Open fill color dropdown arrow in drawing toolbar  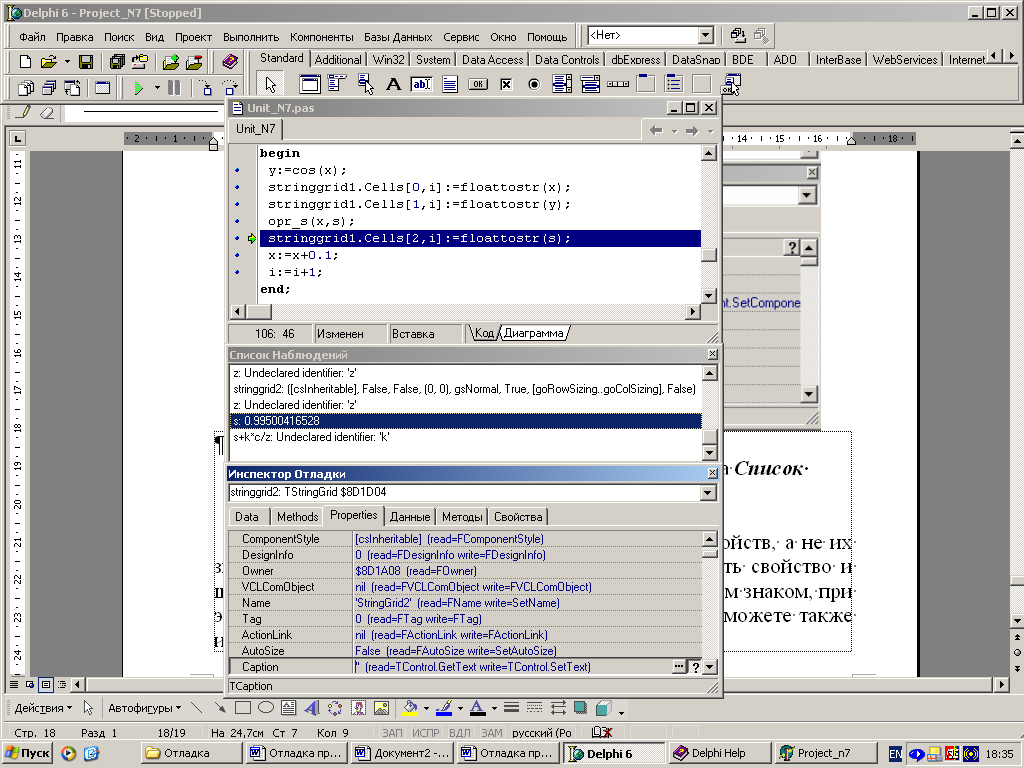pos(426,708)
